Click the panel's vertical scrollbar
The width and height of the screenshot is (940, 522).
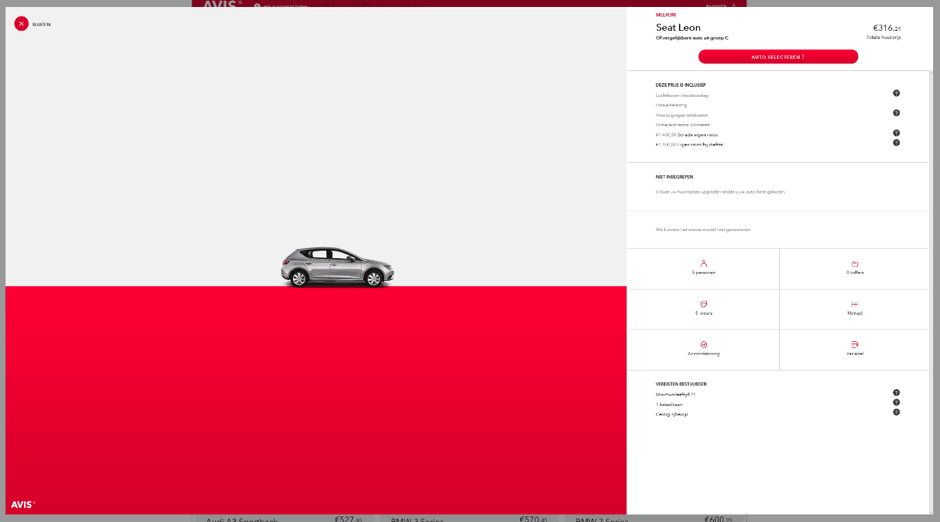(931, 200)
